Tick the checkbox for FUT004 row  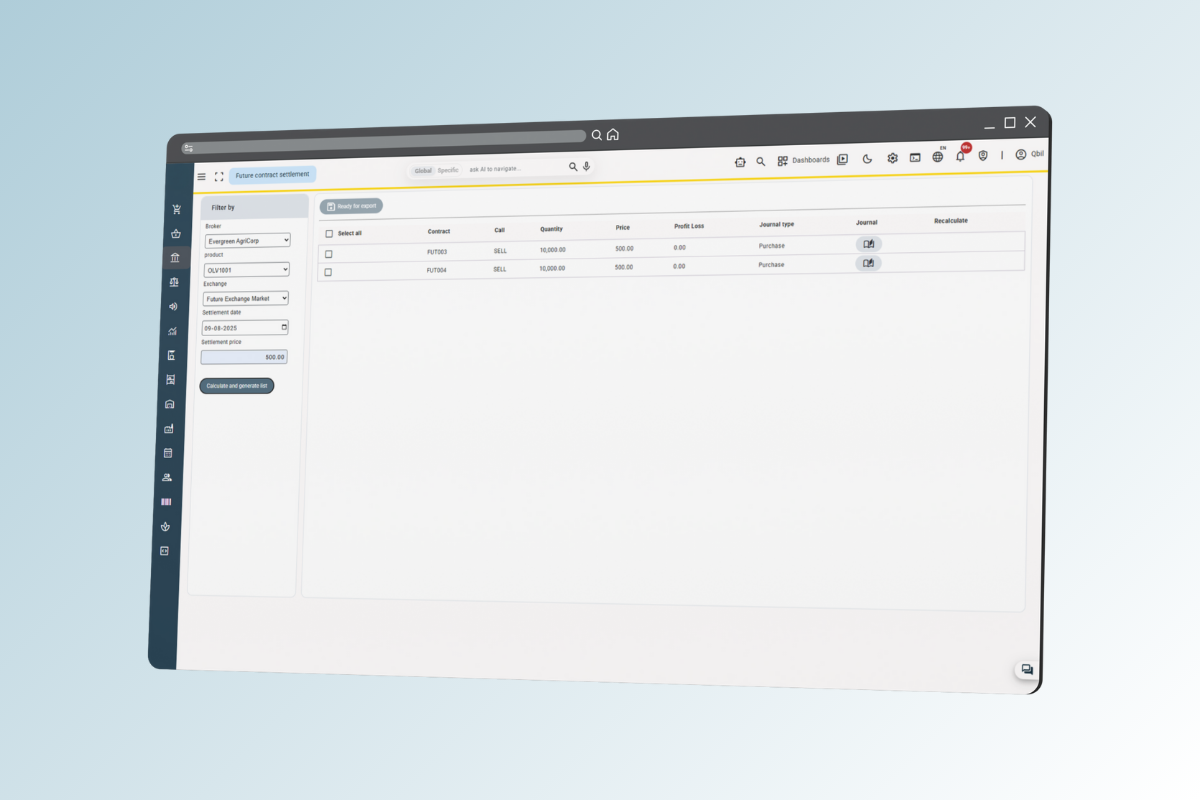tap(328, 272)
